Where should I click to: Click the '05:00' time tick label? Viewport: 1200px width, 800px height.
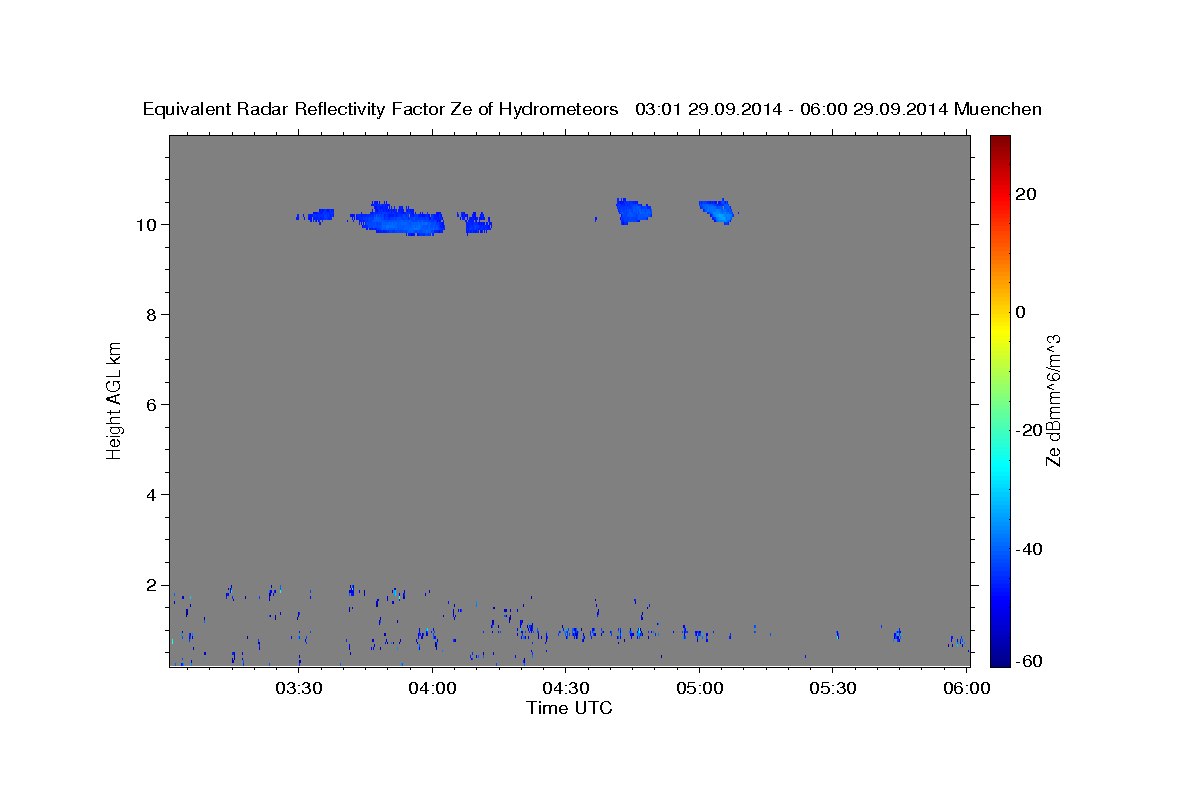coord(700,689)
